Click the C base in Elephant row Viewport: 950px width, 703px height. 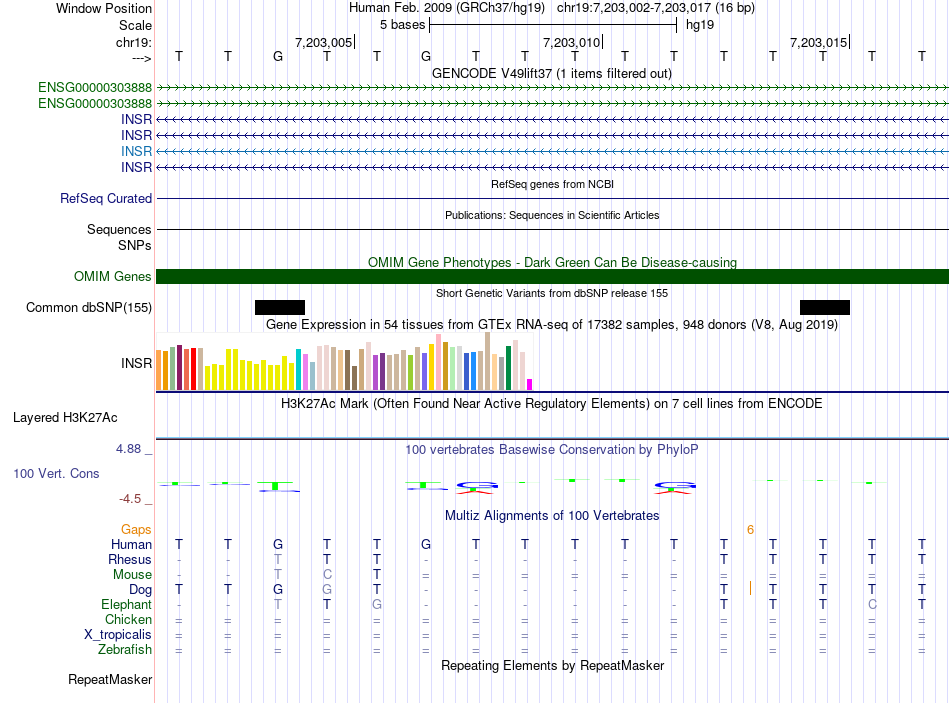[x=872, y=604]
